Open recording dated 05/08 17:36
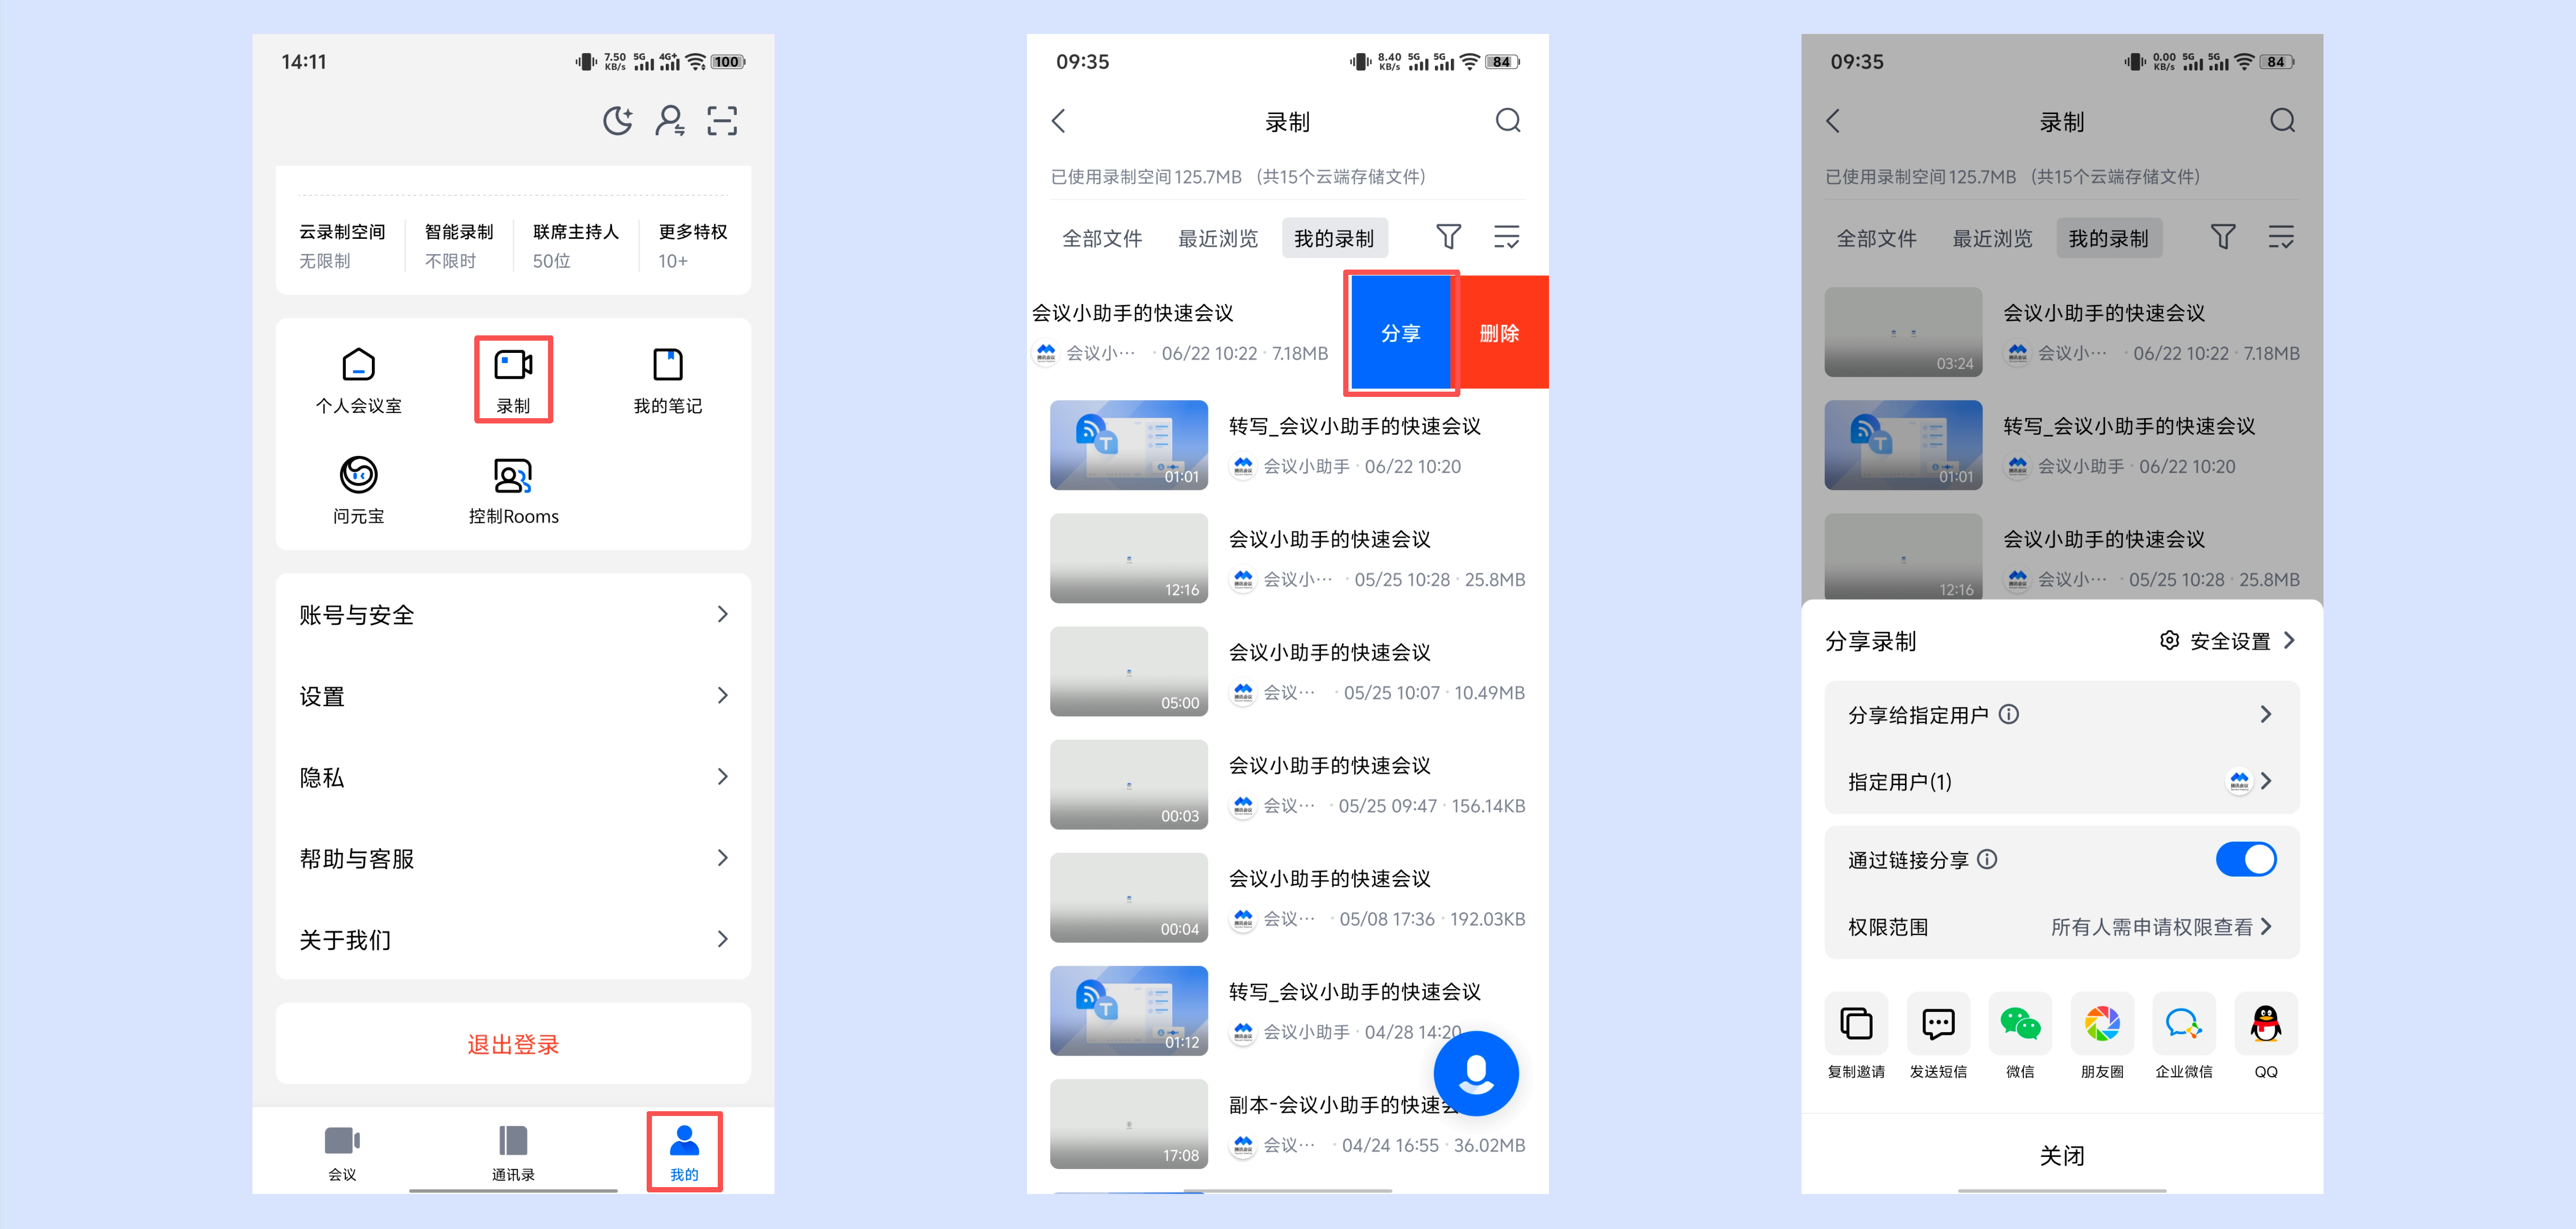This screenshot has height=1229, width=2576. click(x=1287, y=897)
